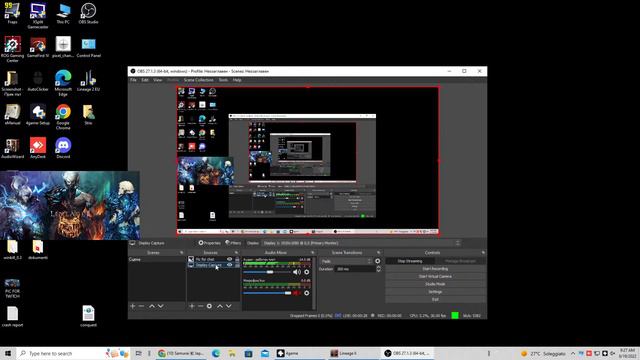The width and height of the screenshot is (640, 360).
Task: Open the Edit menu in OBS
Action: 145,80
